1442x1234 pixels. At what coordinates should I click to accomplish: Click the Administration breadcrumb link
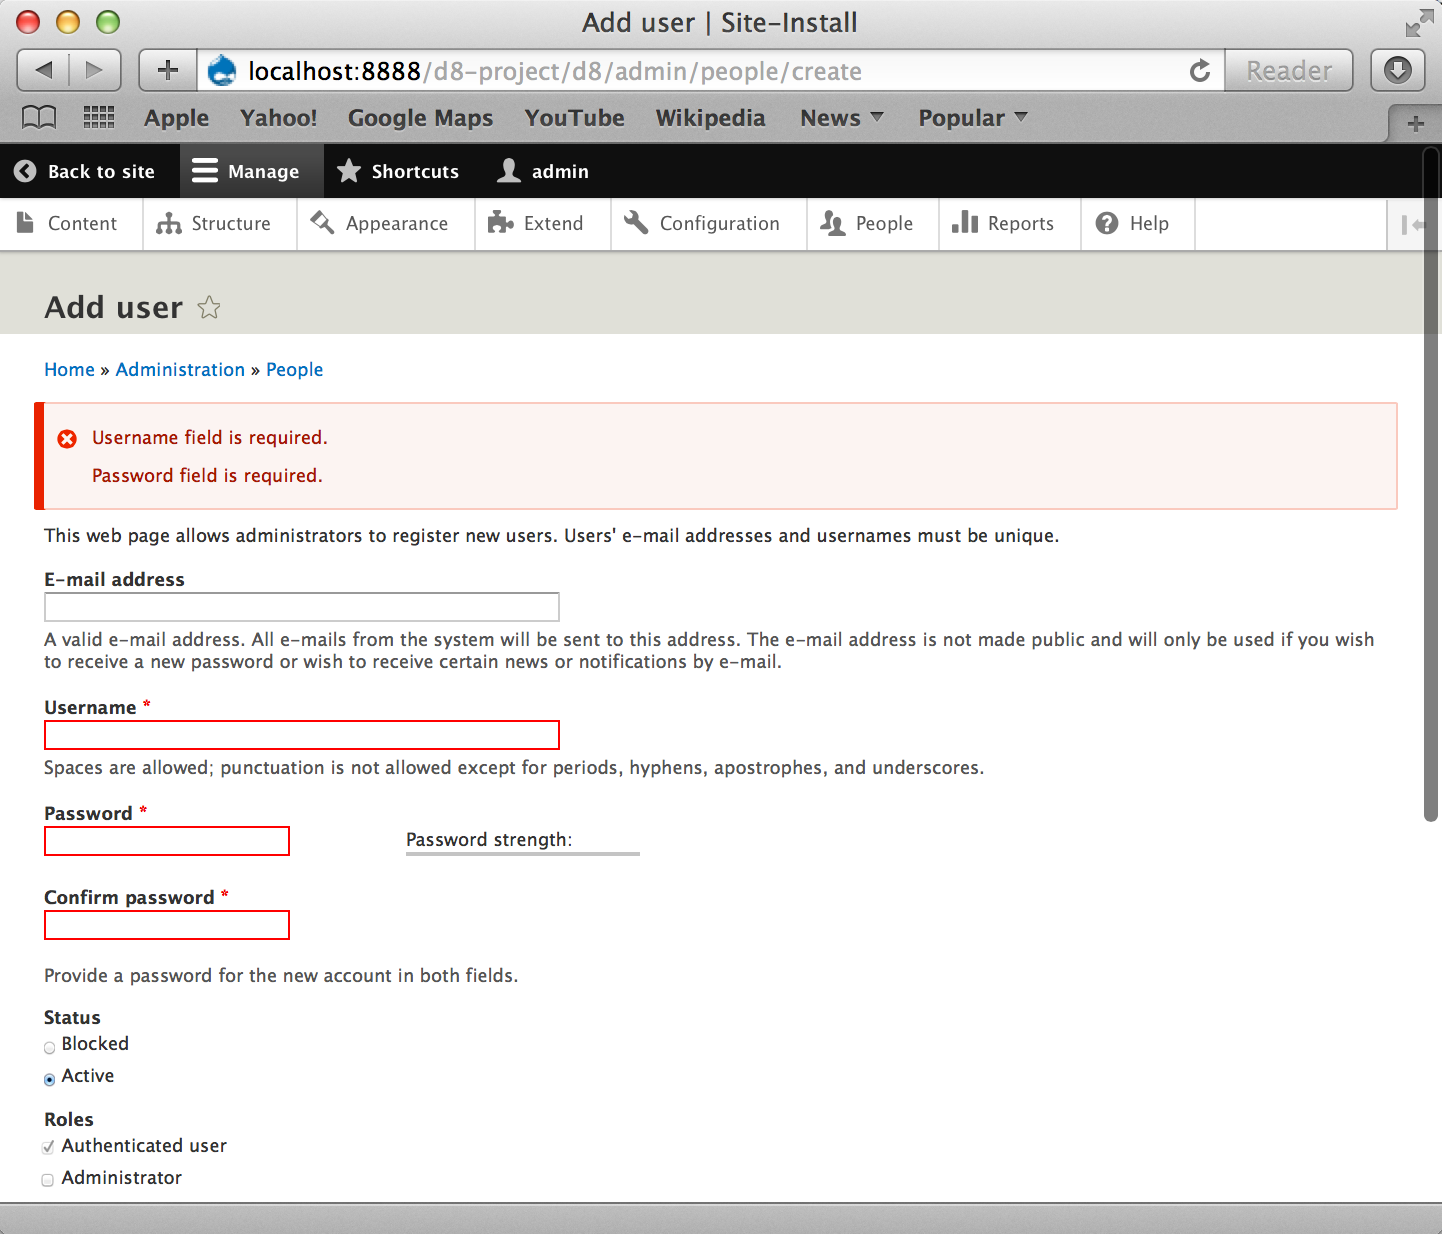click(180, 369)
